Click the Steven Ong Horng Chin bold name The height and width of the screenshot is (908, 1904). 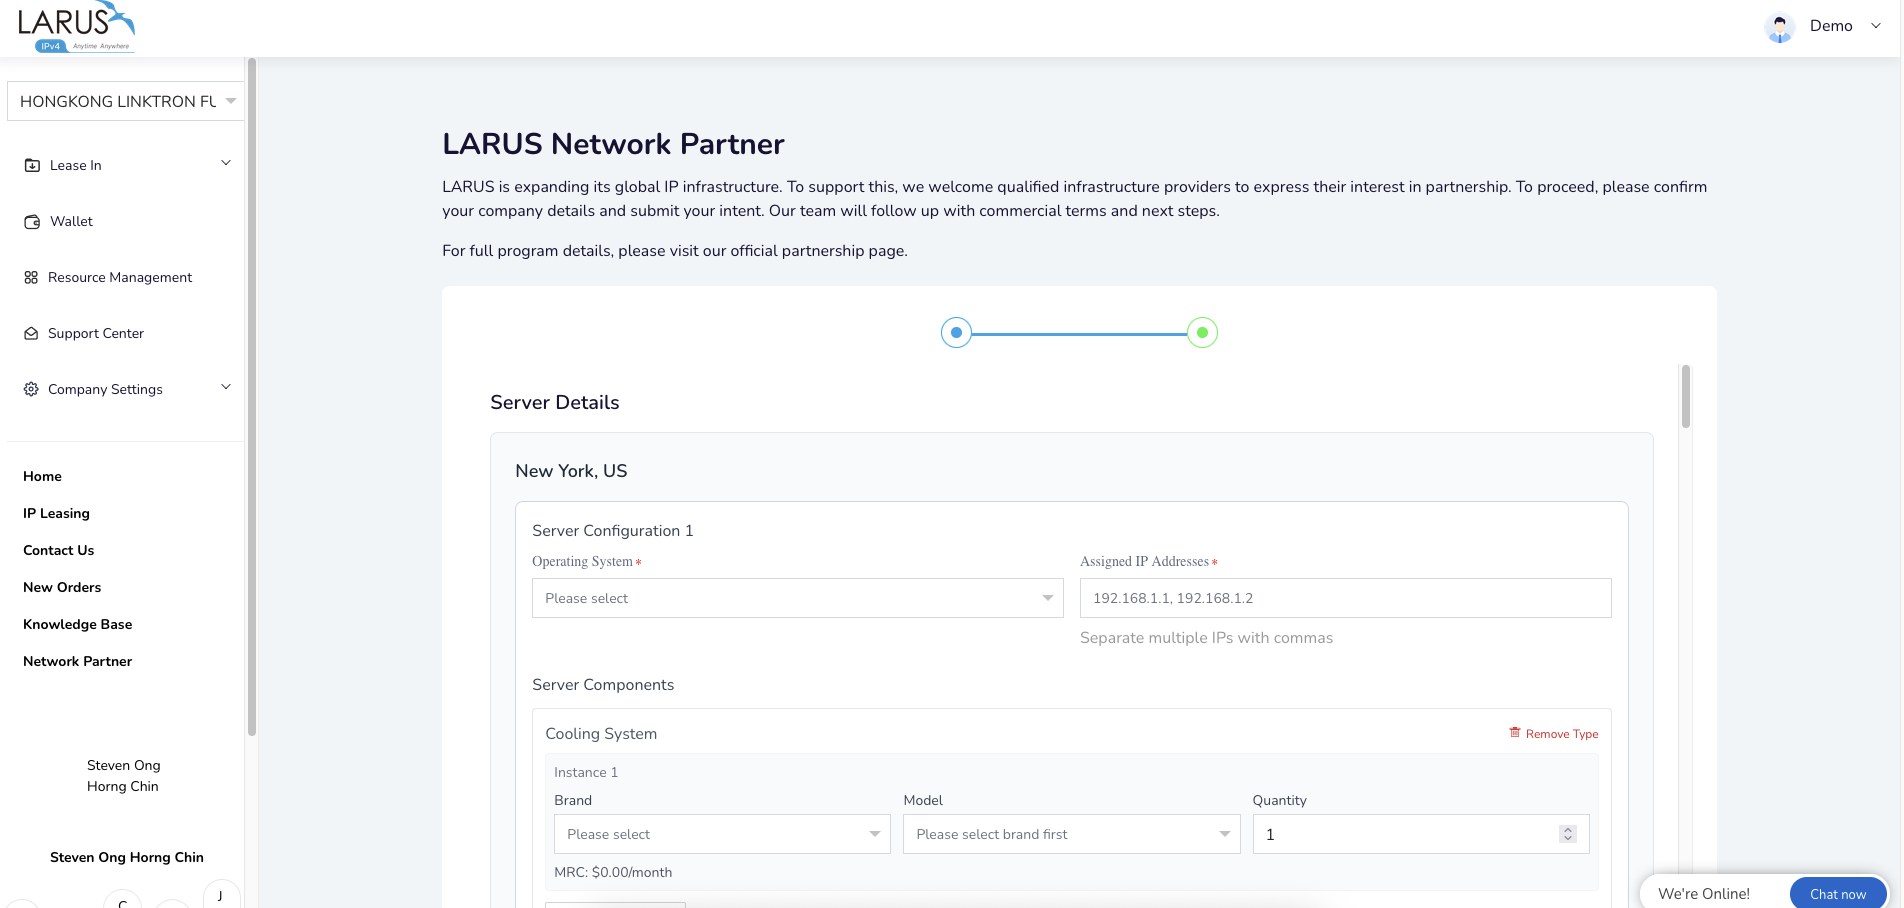pos(127,857)
